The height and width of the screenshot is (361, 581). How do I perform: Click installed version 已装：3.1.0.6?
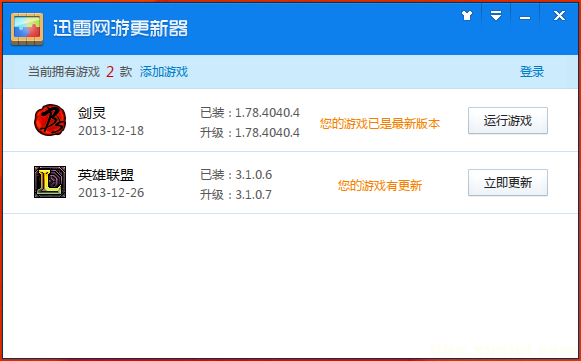coord(236,175)
